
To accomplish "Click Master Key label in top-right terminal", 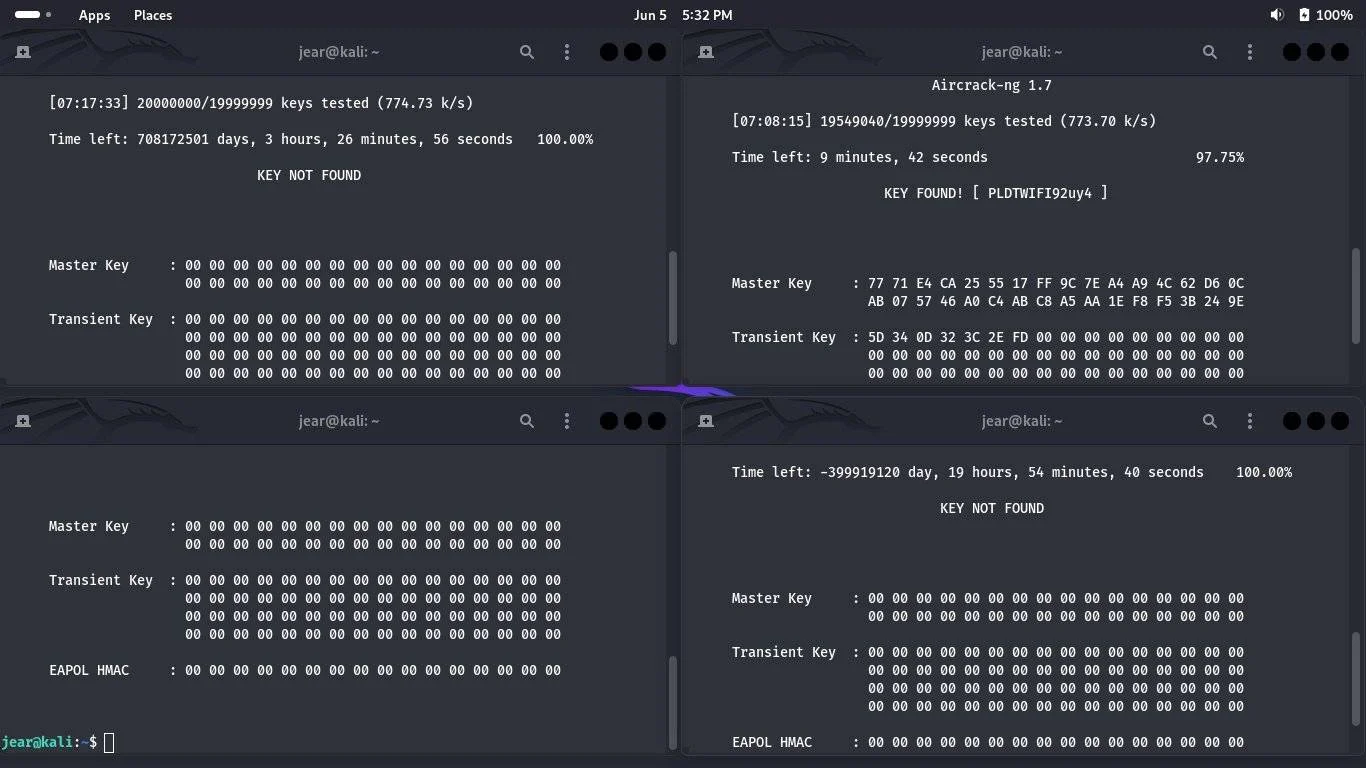I will 772,283.
